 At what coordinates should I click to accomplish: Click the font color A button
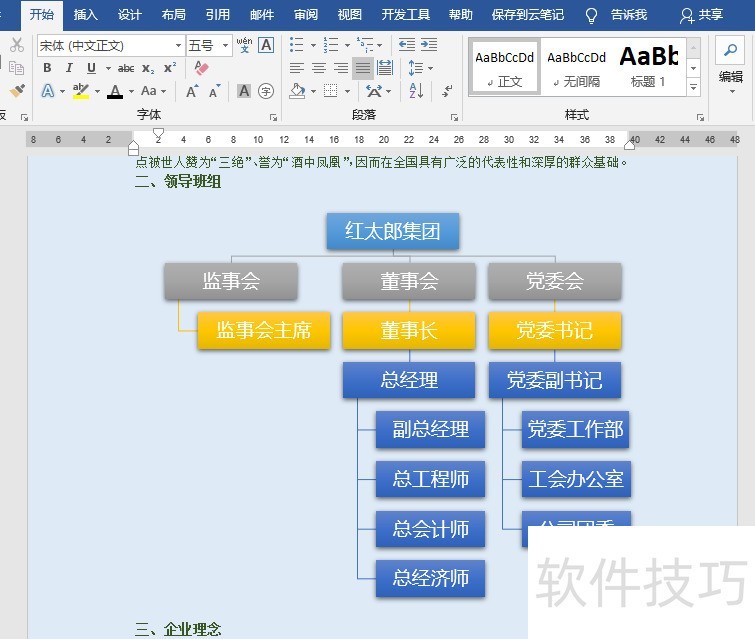(x=115, y=91)
